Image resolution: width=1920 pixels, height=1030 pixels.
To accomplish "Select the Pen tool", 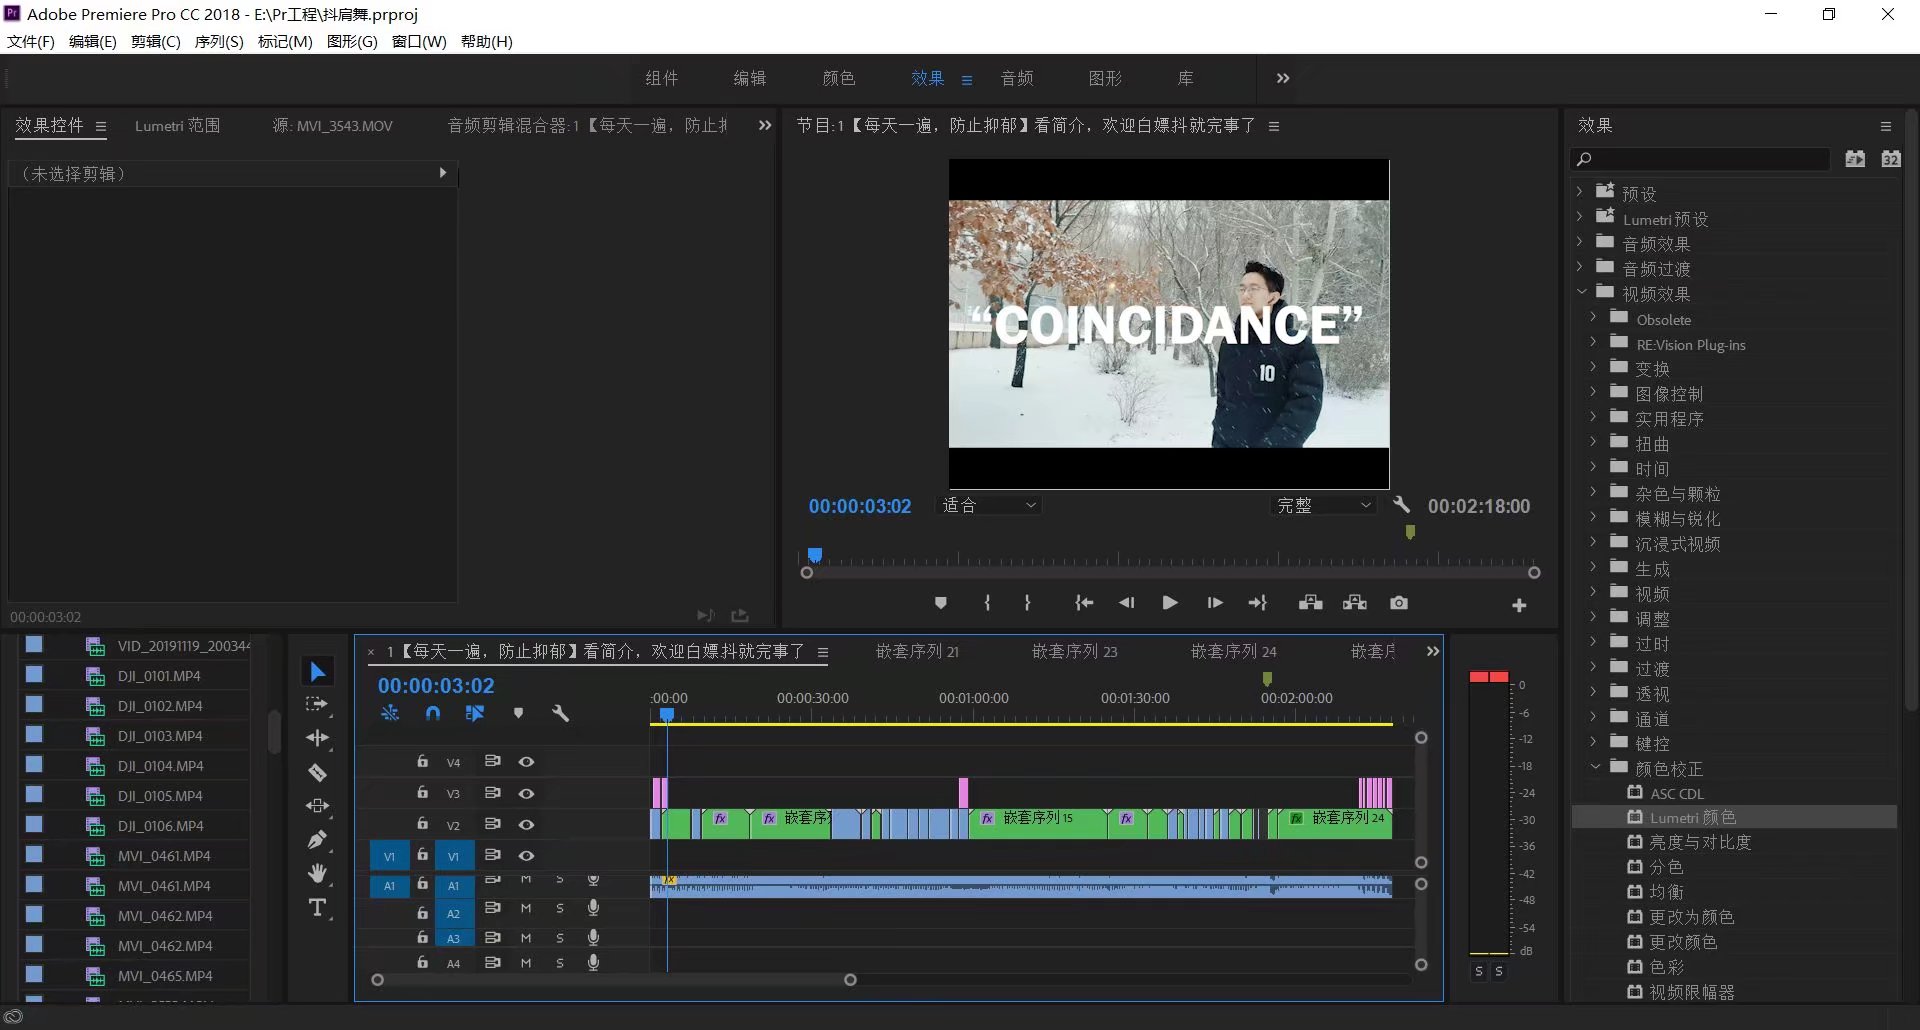I will 317,840.
